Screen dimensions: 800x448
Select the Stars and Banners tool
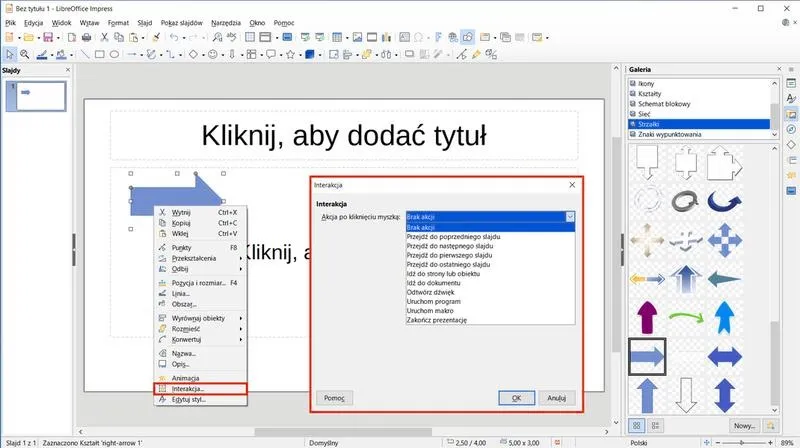point(290,54)
